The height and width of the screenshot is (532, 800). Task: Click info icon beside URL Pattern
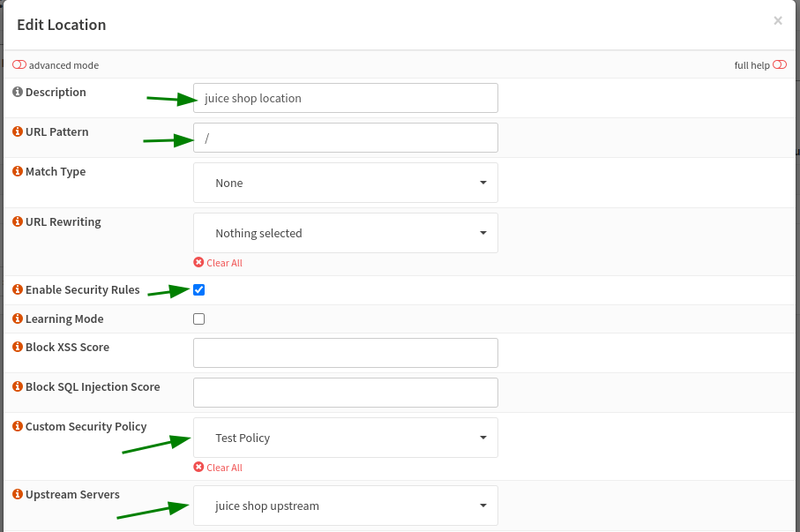click(17, 132)
